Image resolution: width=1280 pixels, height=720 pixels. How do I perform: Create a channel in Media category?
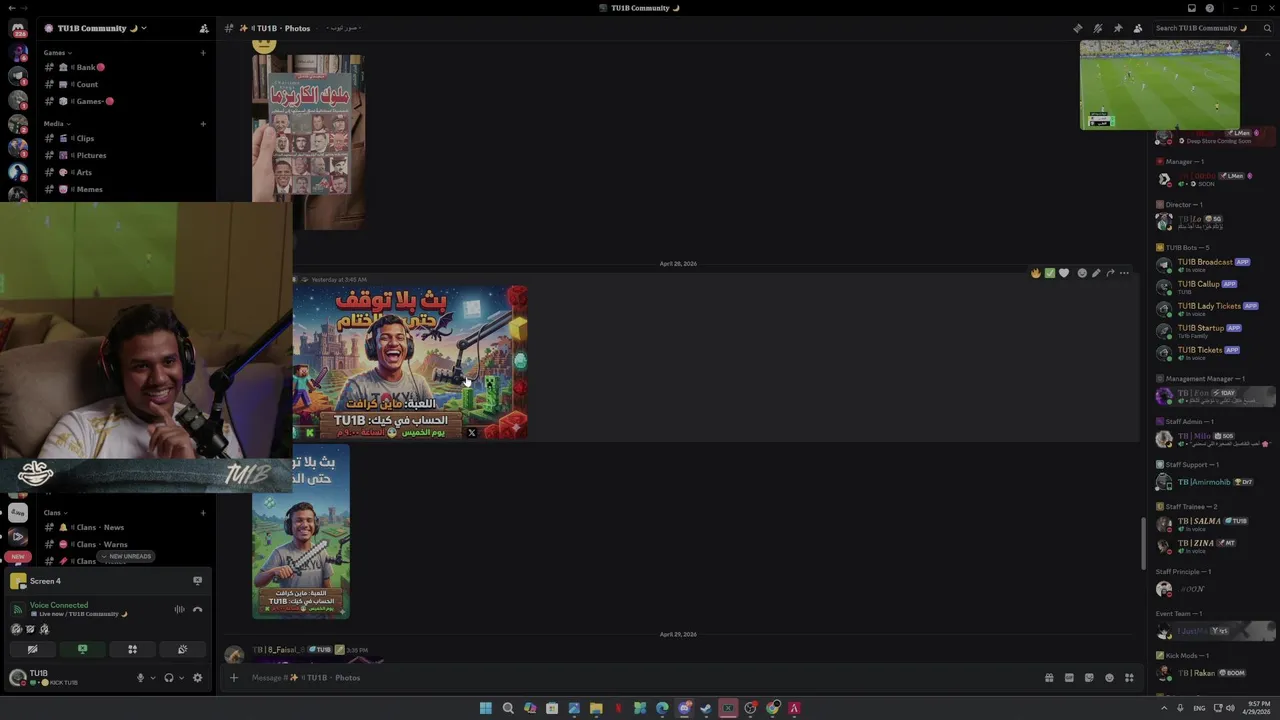203,124
